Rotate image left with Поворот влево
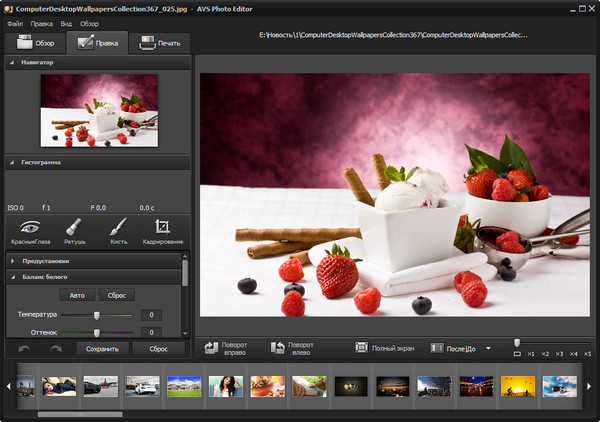Image resolution: width=600 pixels, height=422 pixels. [x=292, y=348]
